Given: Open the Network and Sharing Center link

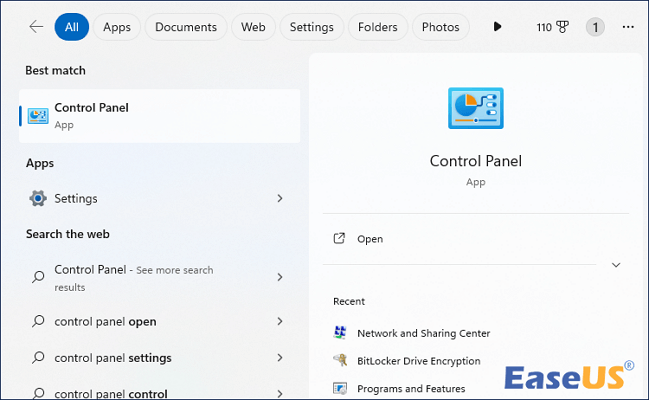Looking at the screenshot, I should point(424,333).
